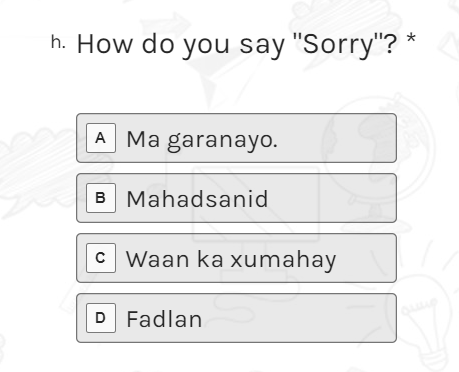
Task: Click the "Mahadsanid" text label
Action: point(197,199)
